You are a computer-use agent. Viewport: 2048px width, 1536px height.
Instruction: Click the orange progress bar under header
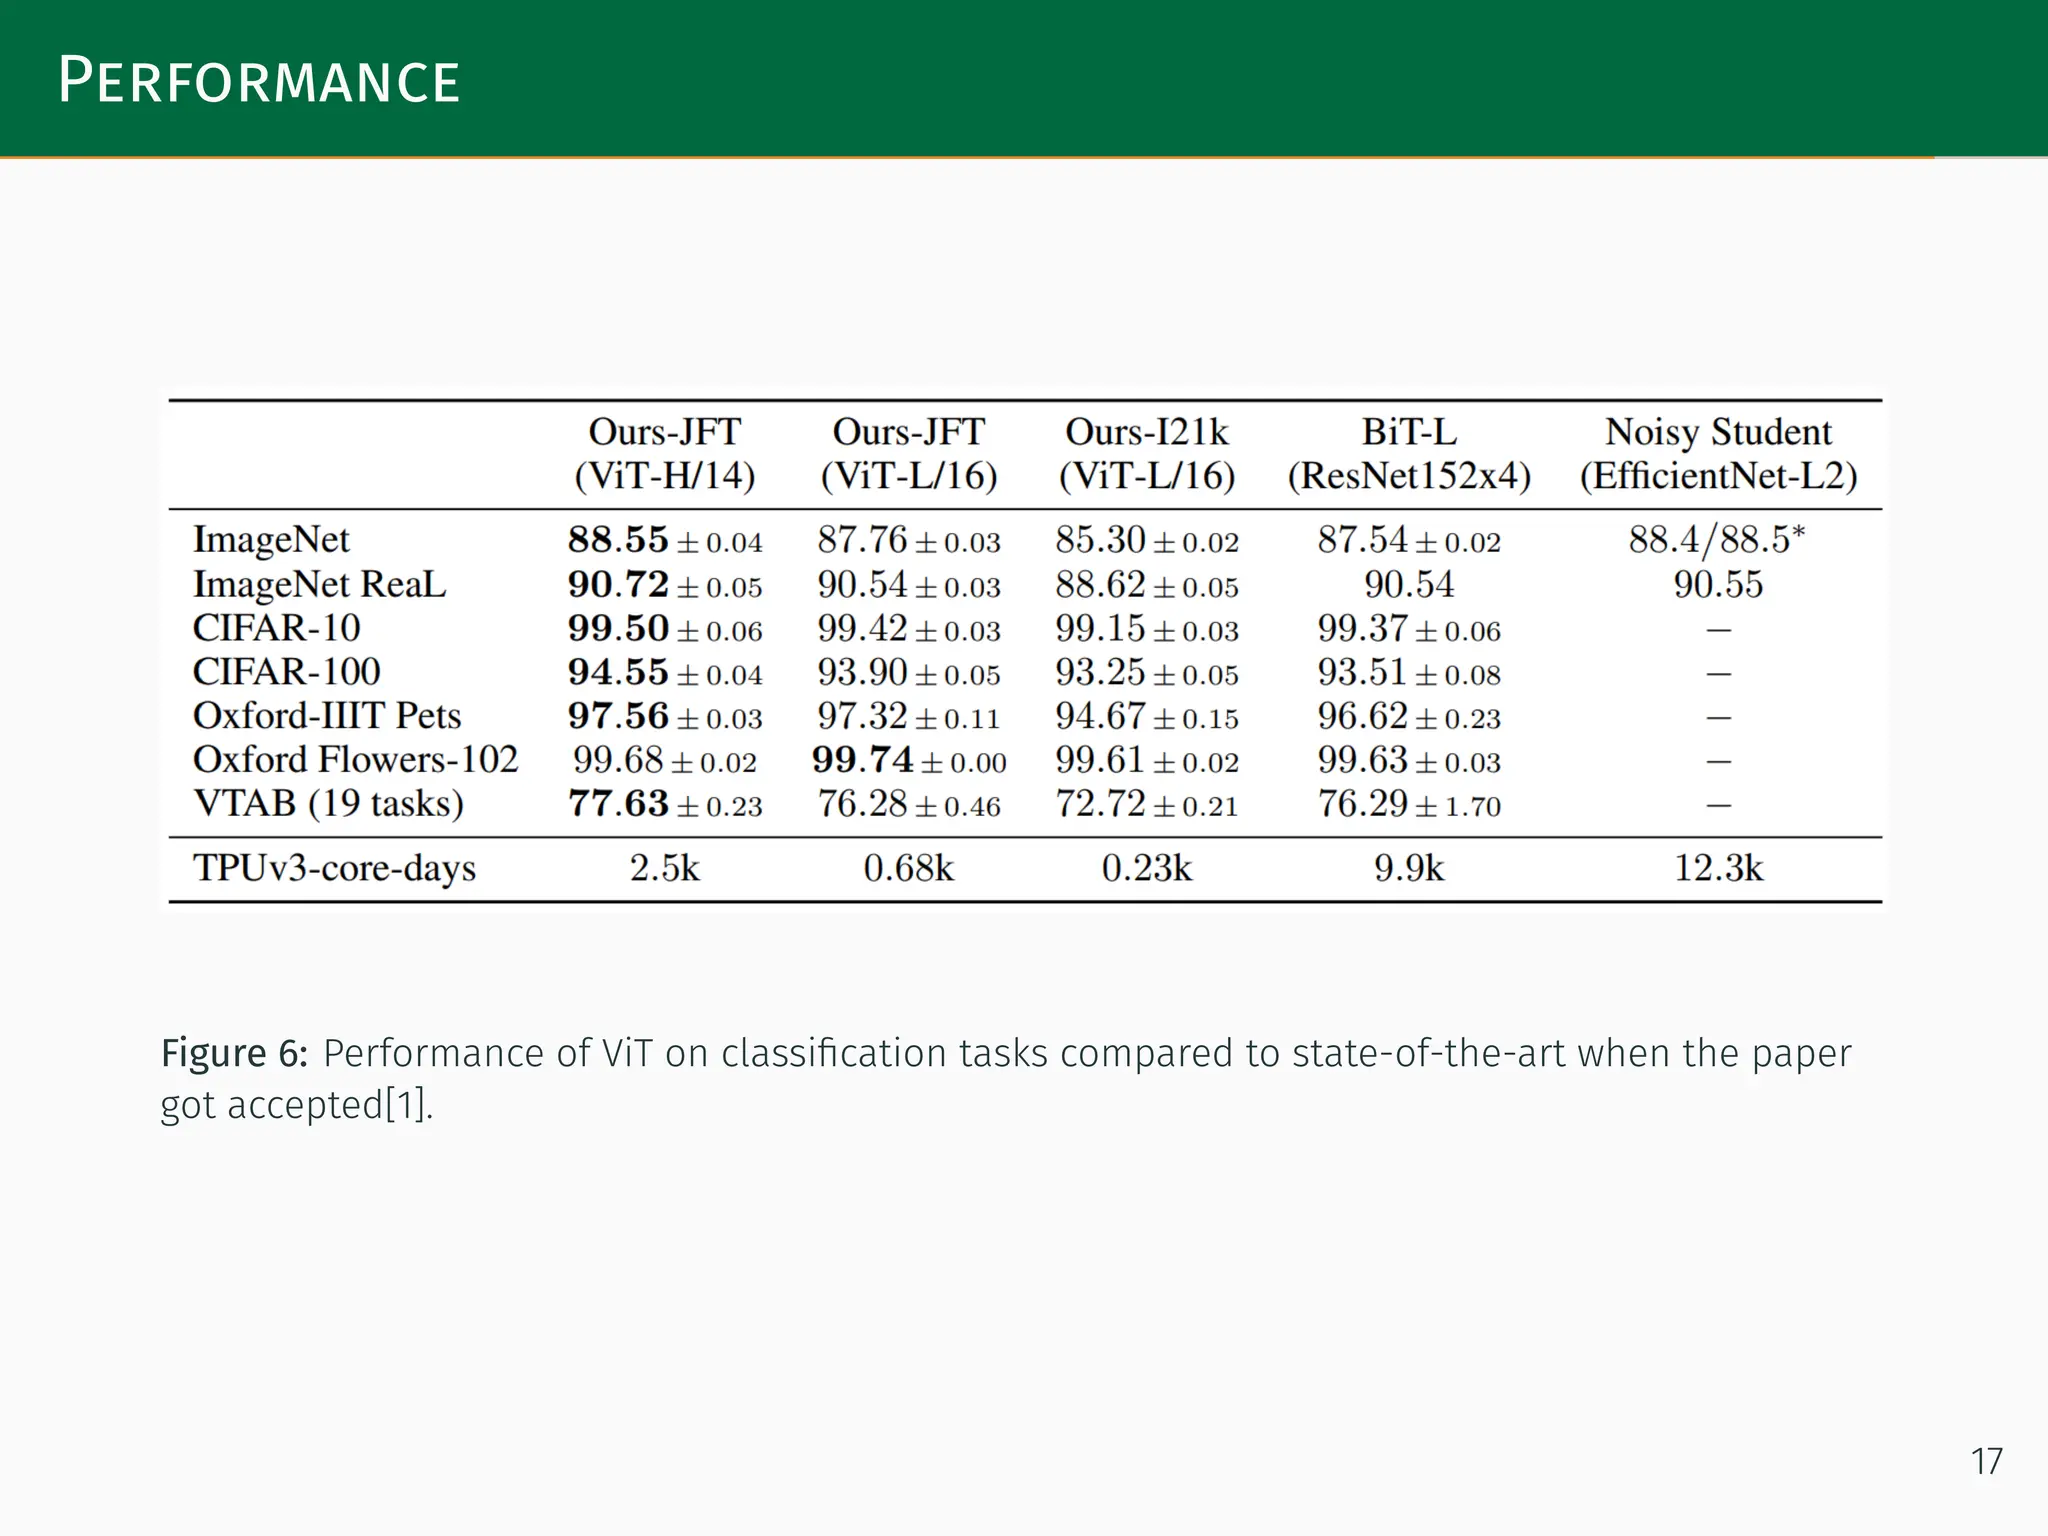966,157
